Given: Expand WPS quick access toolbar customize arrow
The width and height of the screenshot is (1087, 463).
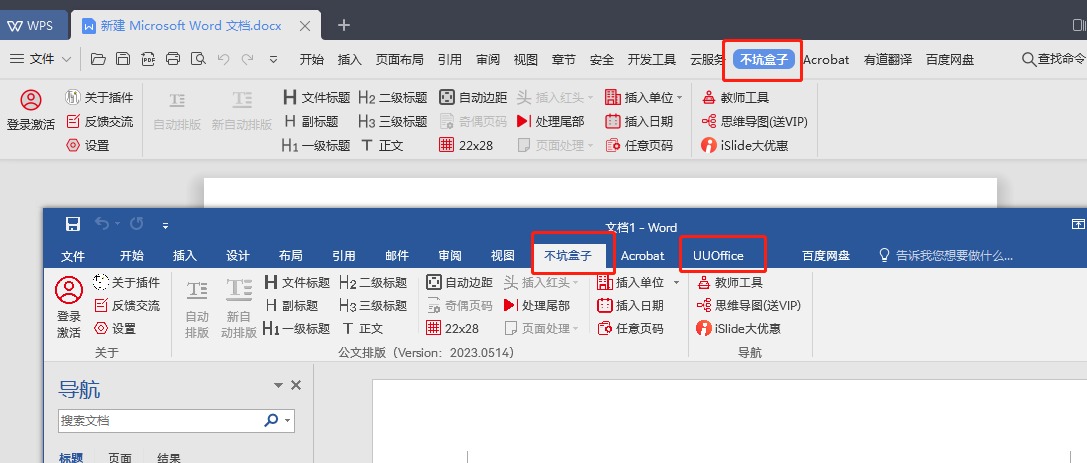Looking at the screenshot, I should [273, 60].
